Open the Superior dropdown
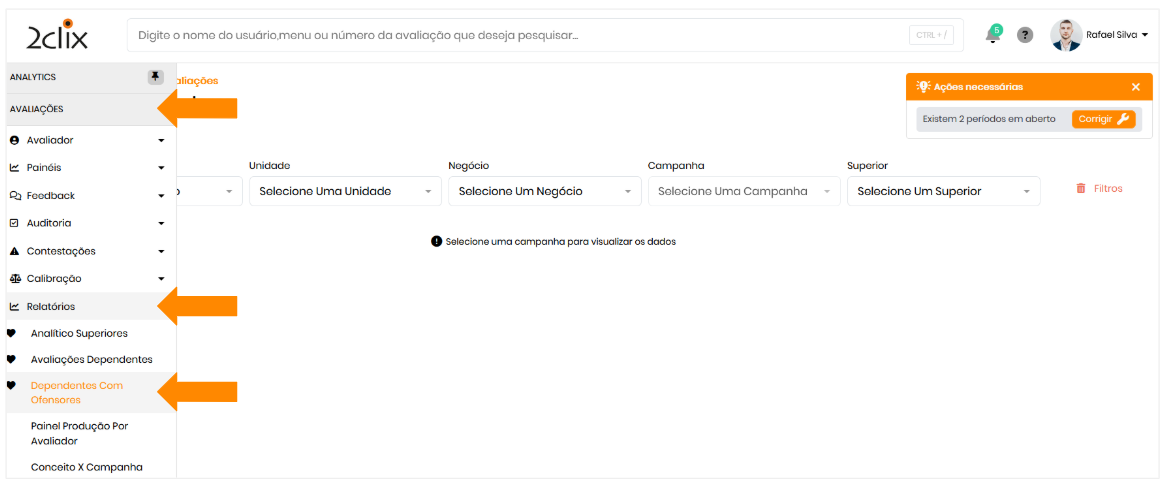Image resolution: width=1170 pixels, height=488 pixels. click(943, 191)
